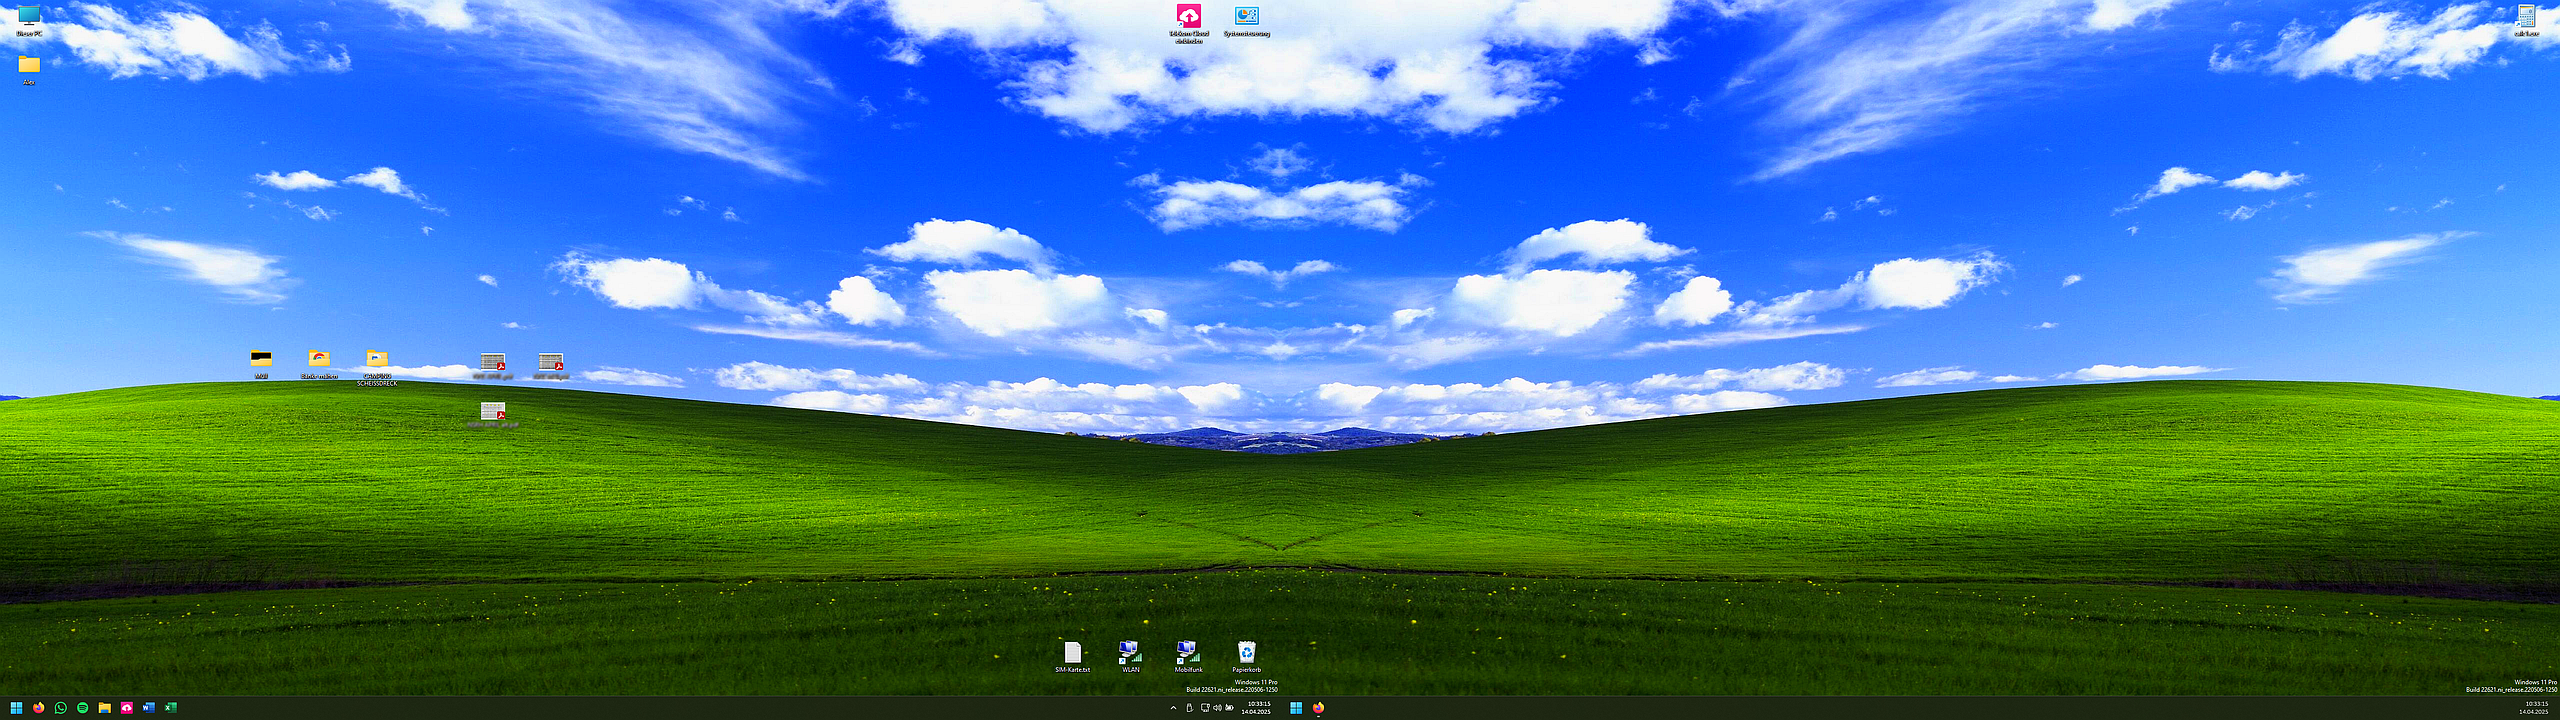Switch to the running Firefox beside the tray clock
The width and height of the screenshot is (2560, 720).
(1318, 708)
